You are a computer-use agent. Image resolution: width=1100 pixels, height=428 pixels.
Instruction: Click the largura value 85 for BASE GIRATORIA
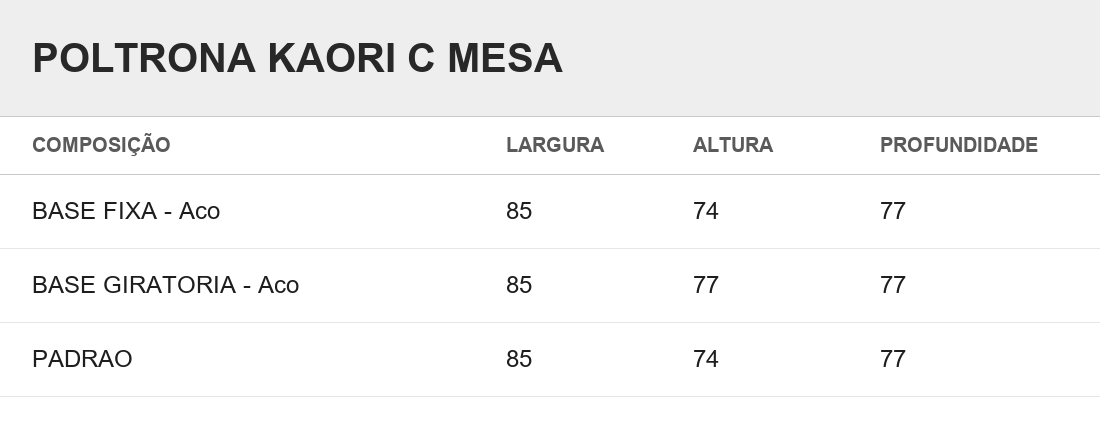[x=519, y=285]
